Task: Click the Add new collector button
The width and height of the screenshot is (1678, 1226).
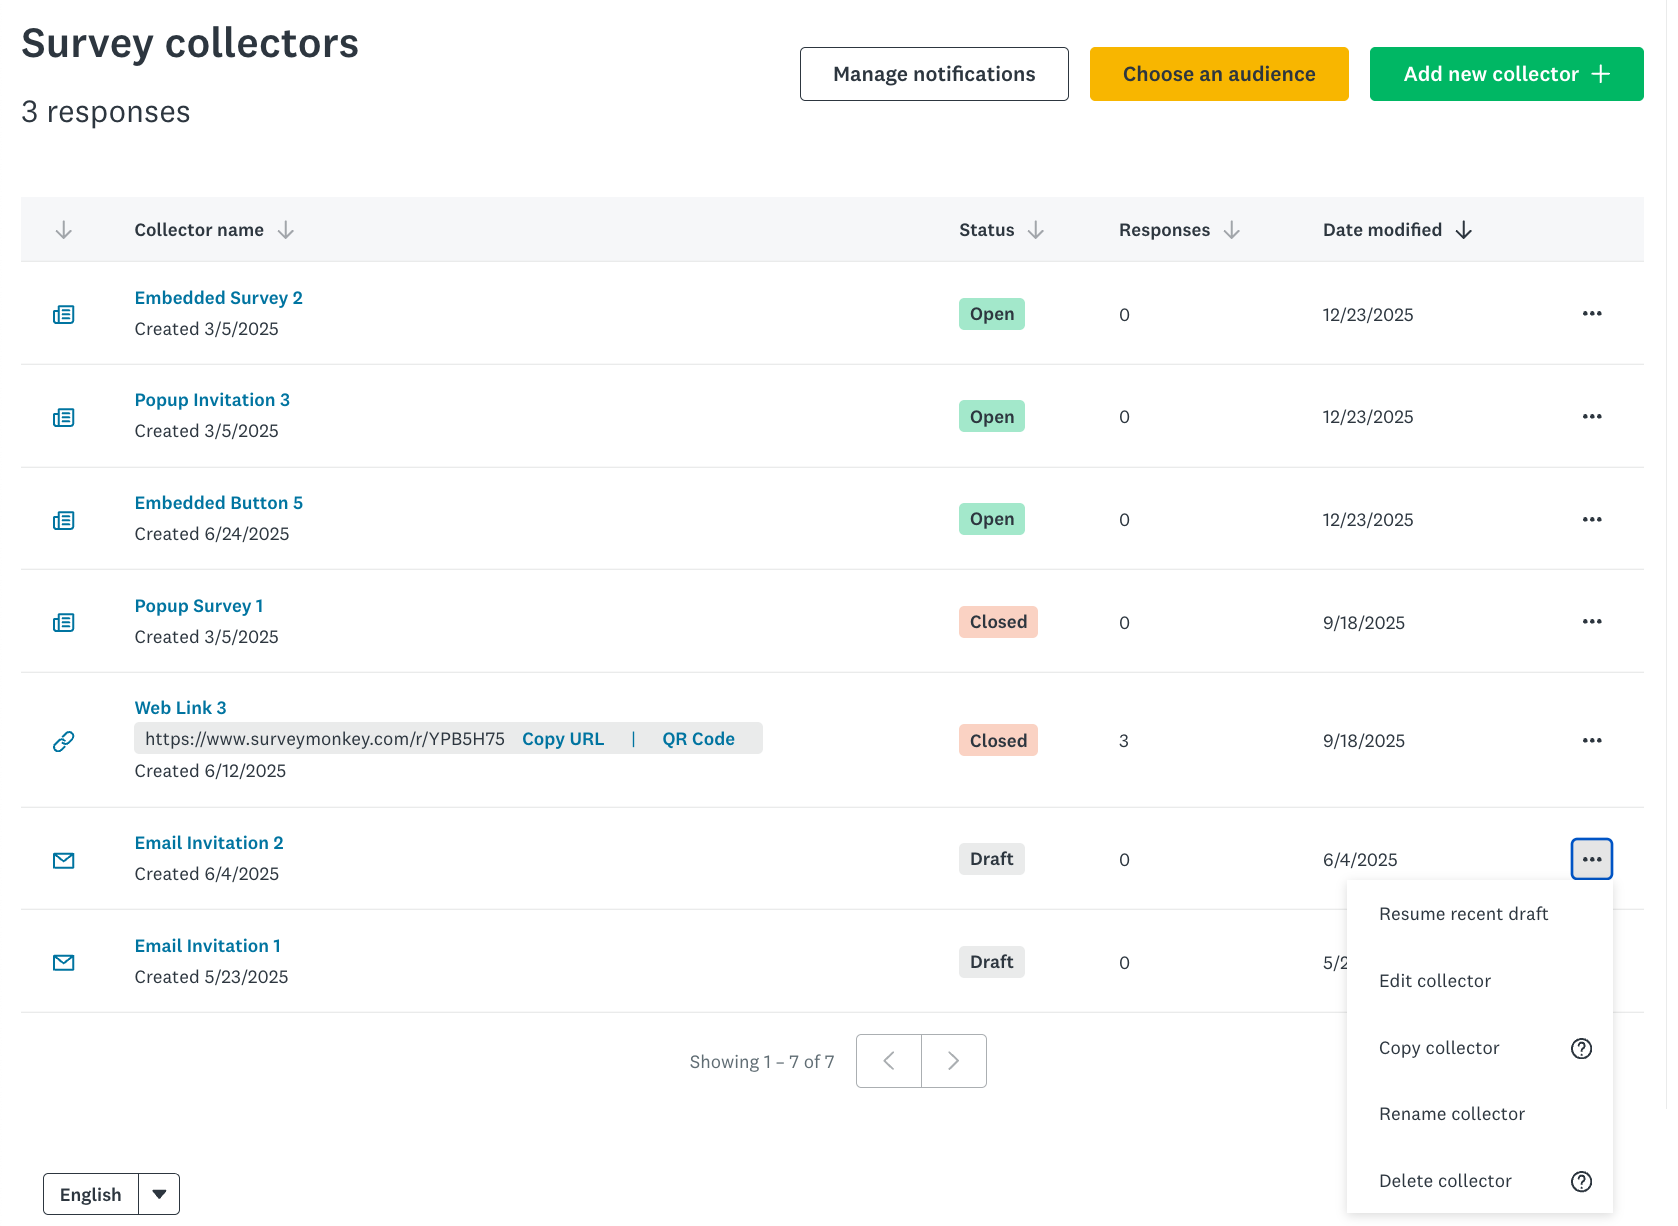Action: click(x=1505, y=74)
